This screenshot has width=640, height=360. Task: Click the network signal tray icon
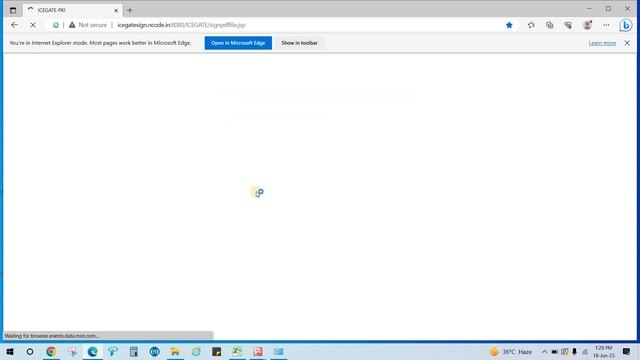tap(584, 351)
